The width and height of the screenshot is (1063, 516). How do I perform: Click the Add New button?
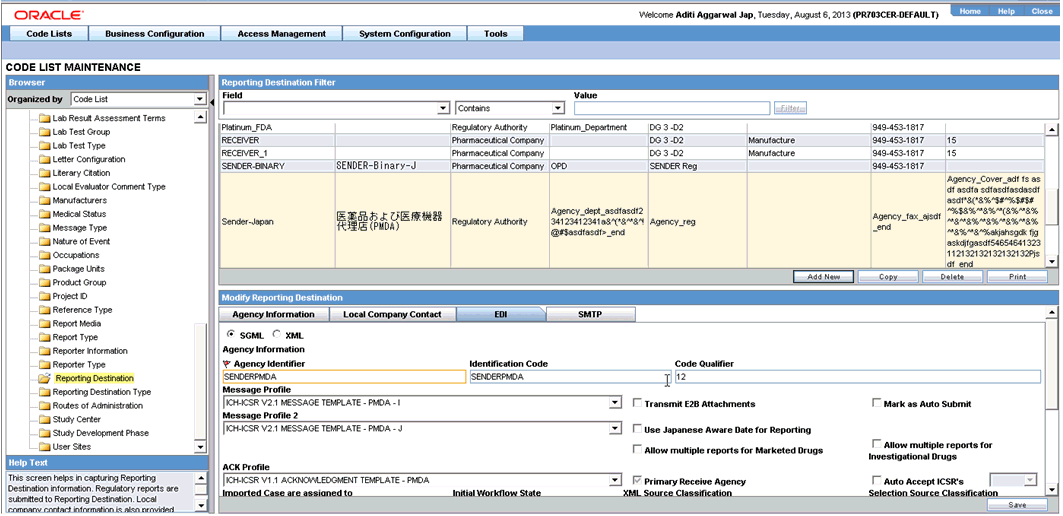tap(823, 277)
